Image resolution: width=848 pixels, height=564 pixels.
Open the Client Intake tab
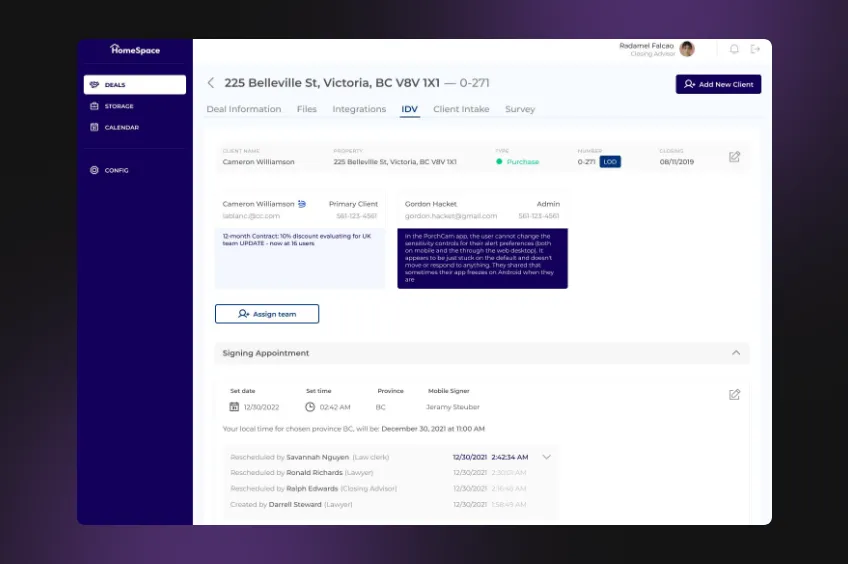(x=461, y=109)
